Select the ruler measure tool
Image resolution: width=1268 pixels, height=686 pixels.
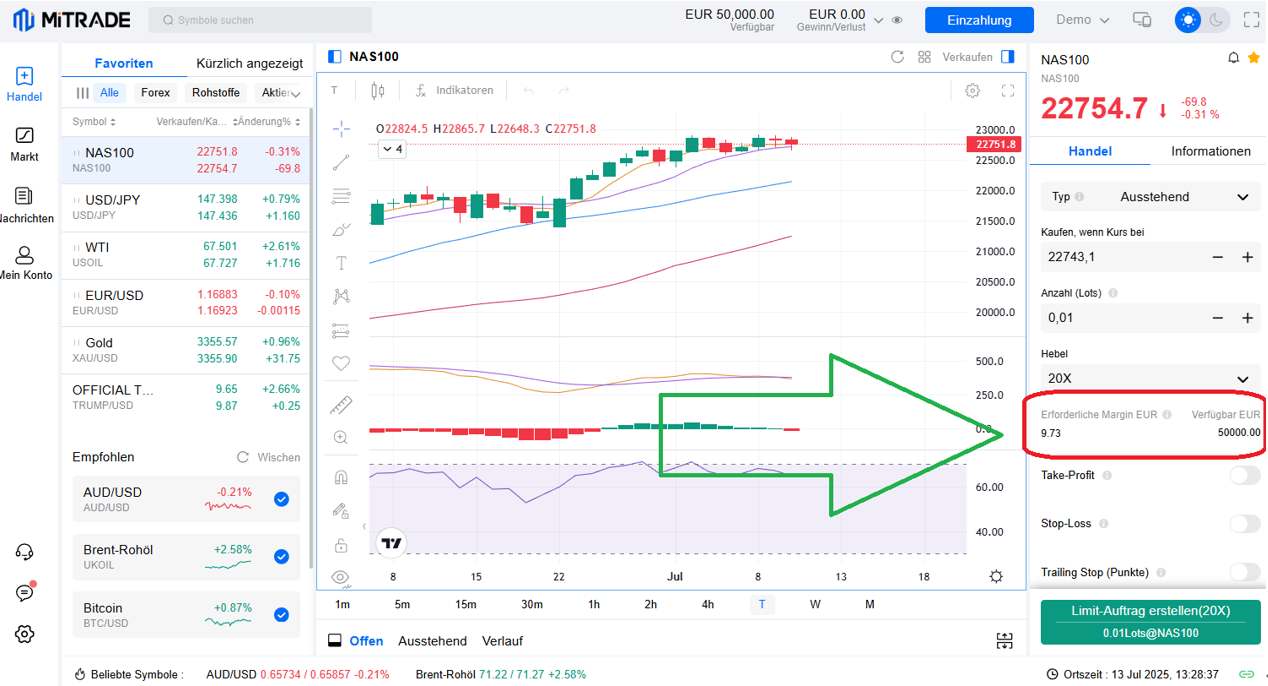pyautogui.click(x=341, y=405)
